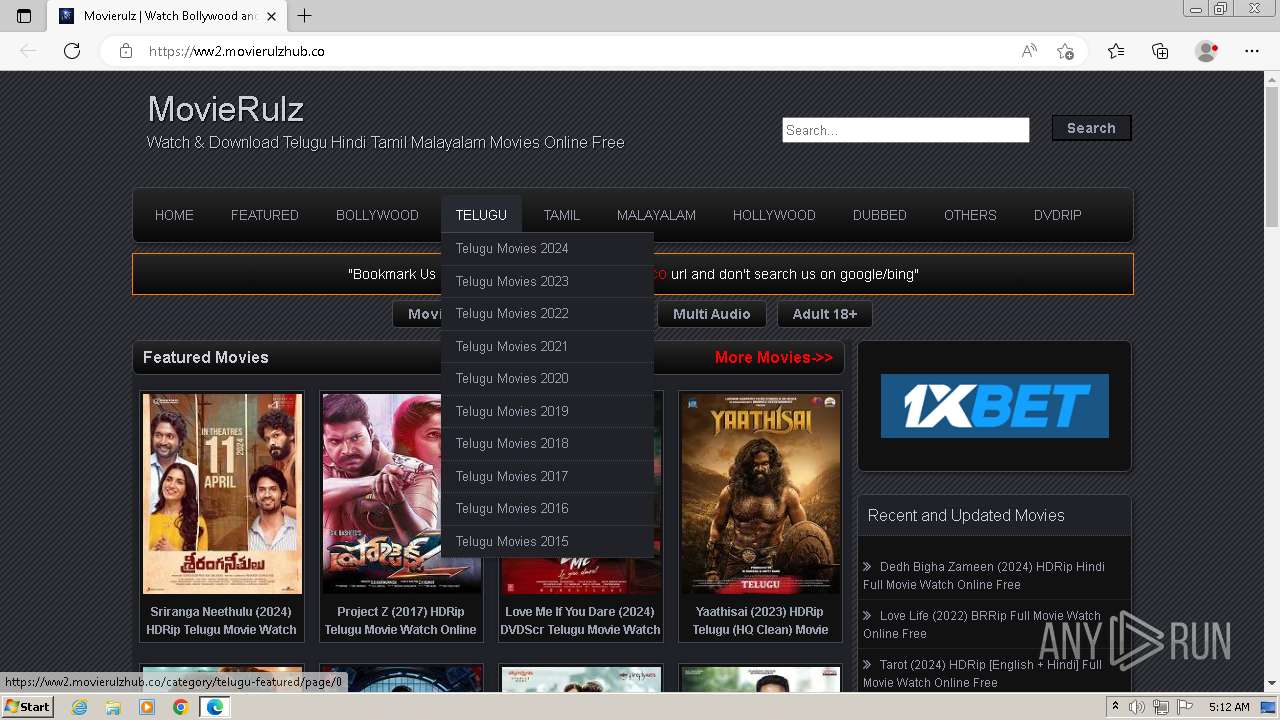Open the More Movies->> link
The height and width of the screenshot is (720, 1280).
pyautogui.click(x=774, y=357)
